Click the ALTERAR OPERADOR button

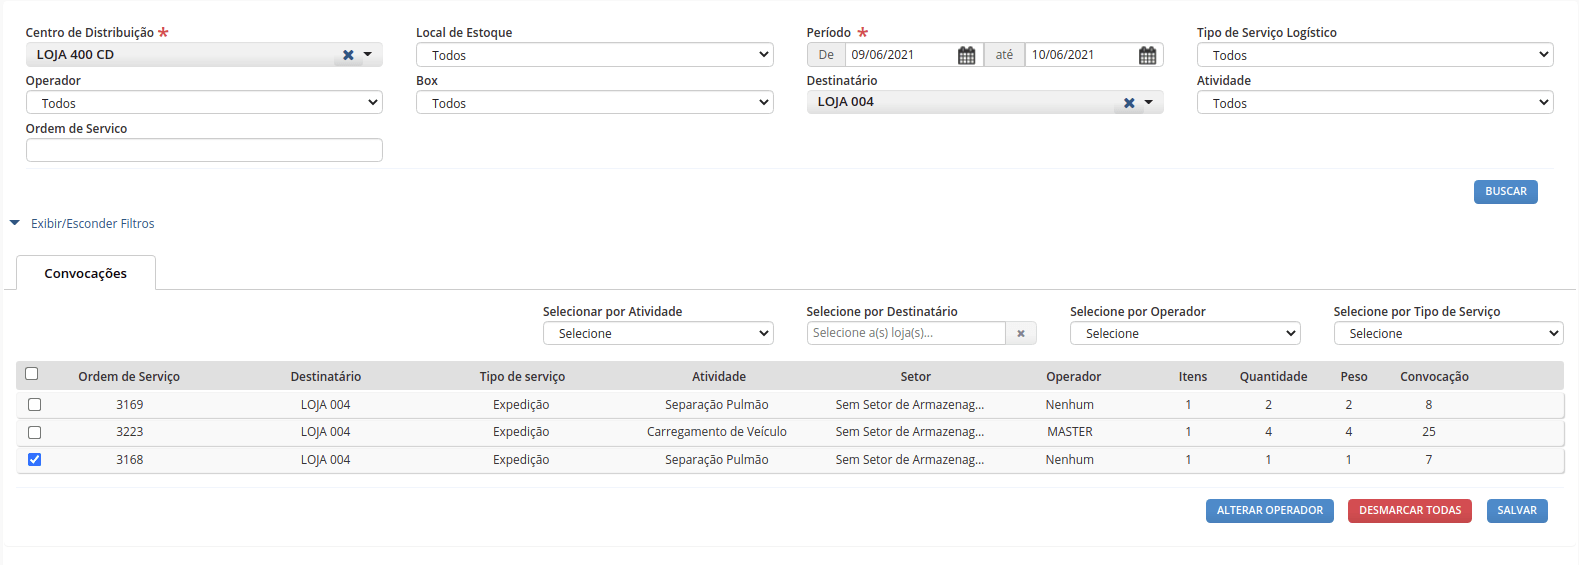click(x=1270, y=511)
